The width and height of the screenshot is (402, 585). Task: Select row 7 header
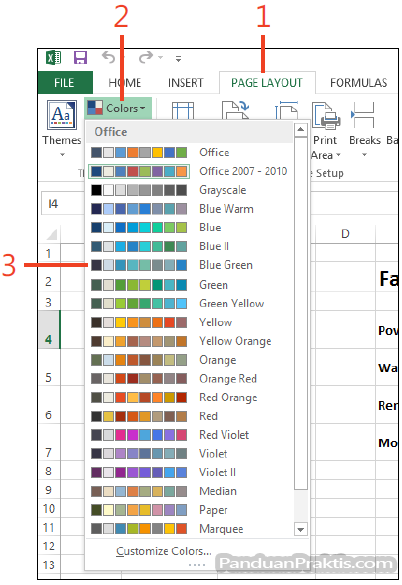[x=49, y=442]
